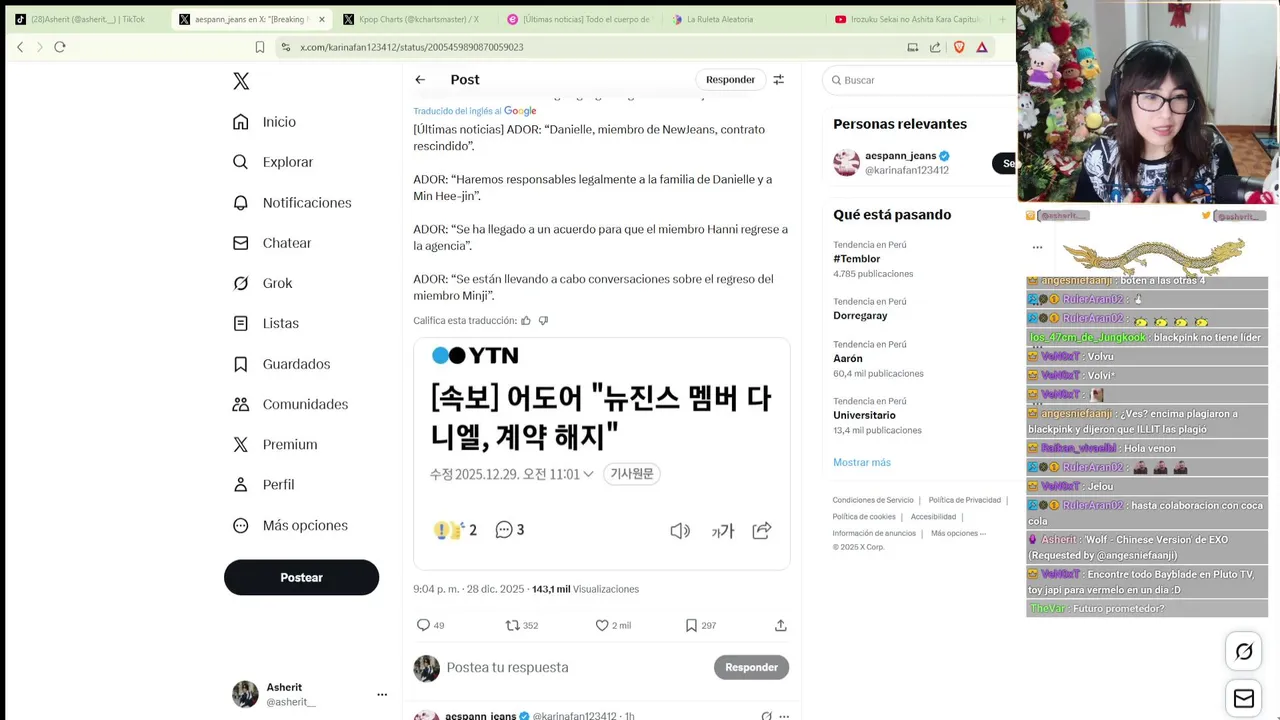Click browser back arrow

20,47
